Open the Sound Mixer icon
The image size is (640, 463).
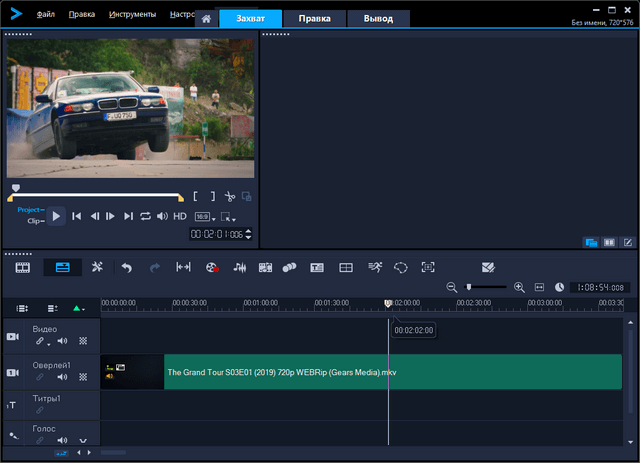coord(239,267)
